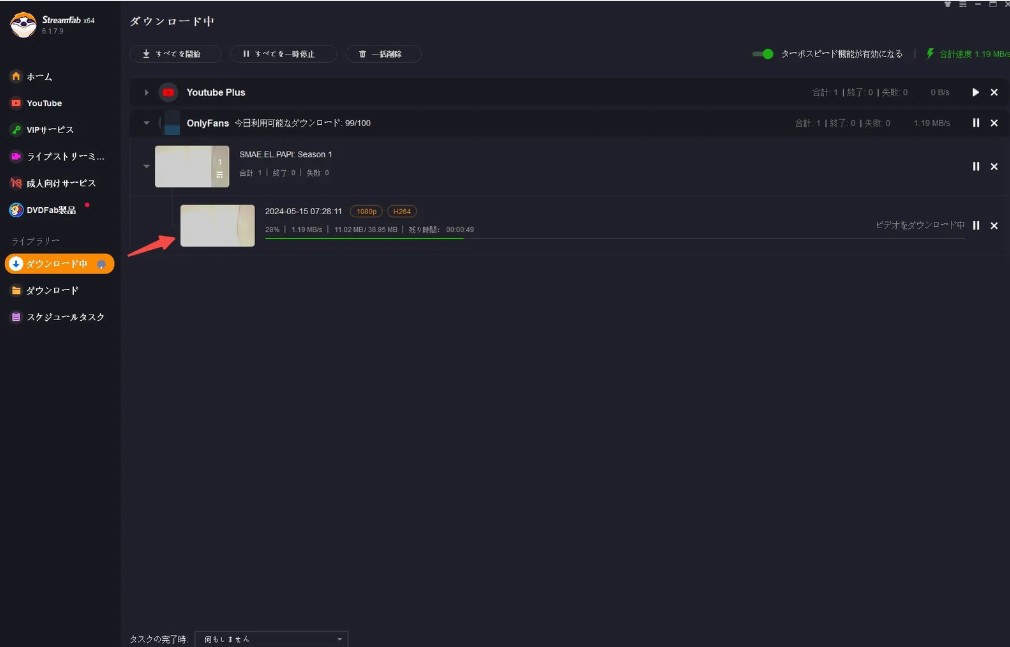Click the 2024-05-15 video thumbnail
The image size is (1010, 647).
218,226
